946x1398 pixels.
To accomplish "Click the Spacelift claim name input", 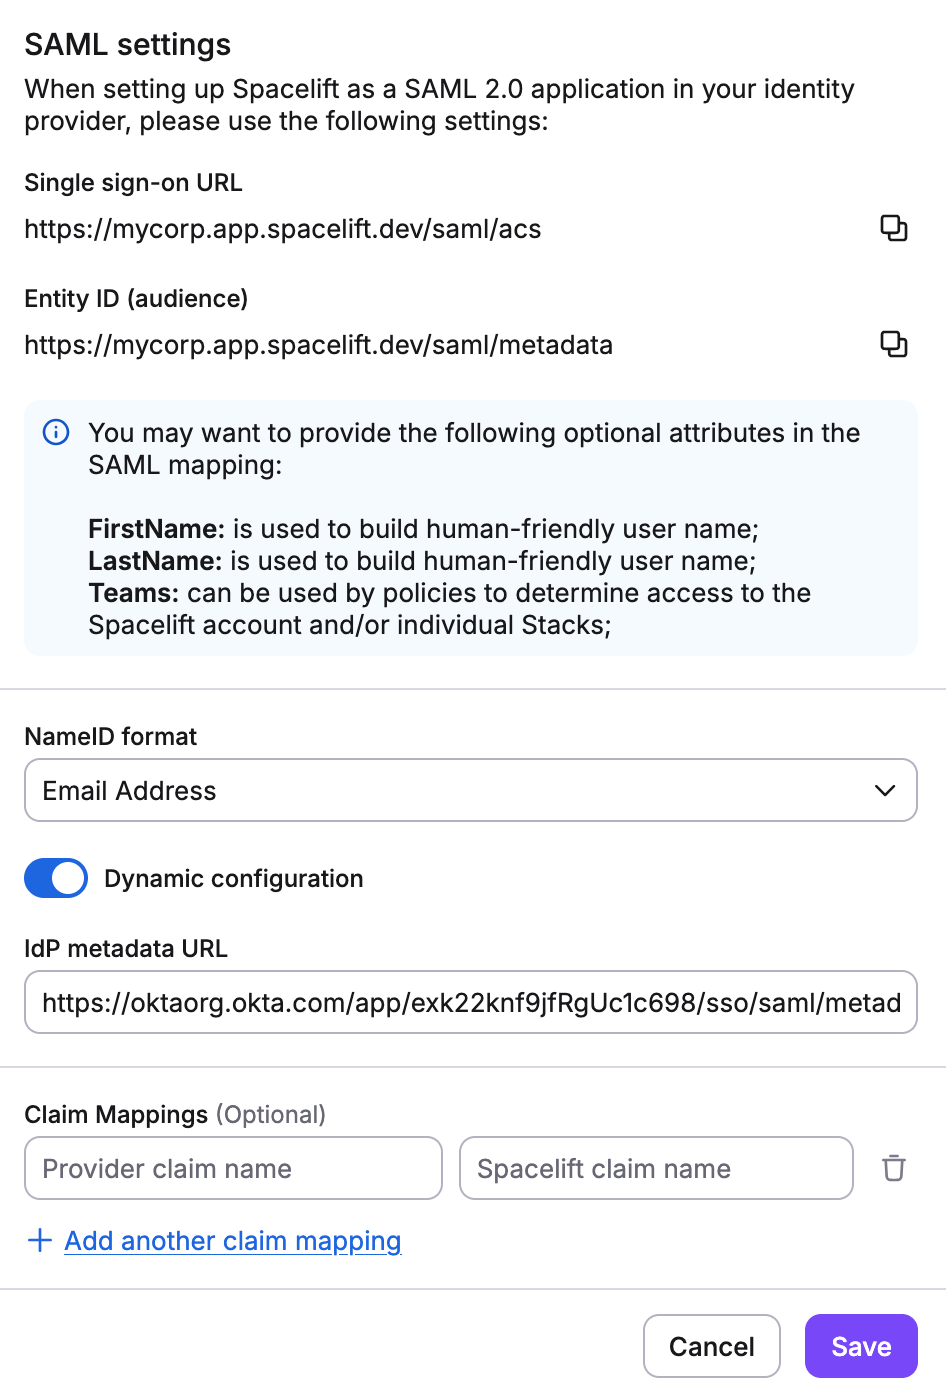I will tap(655, 1168).
